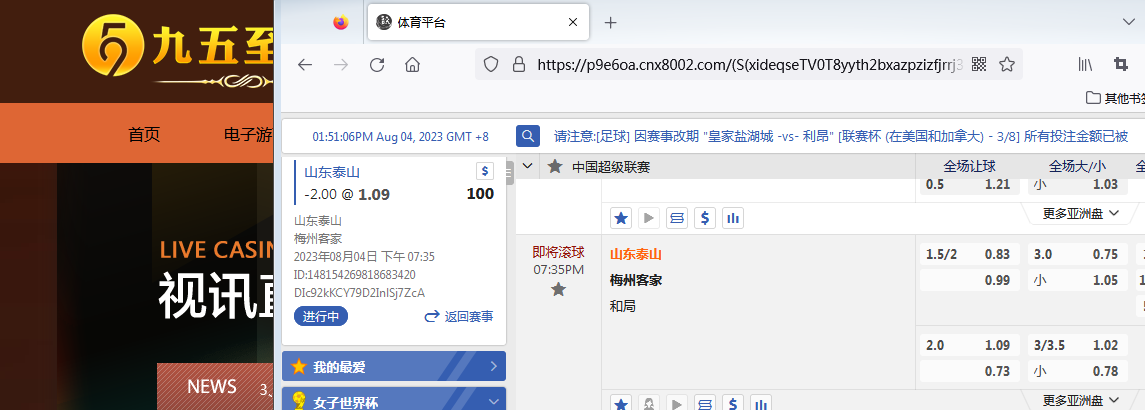Image resolution: width=1145 pixels, height=410 pixels.
Task: Click the 返回赛事 link
Action: tap(460, 316)
